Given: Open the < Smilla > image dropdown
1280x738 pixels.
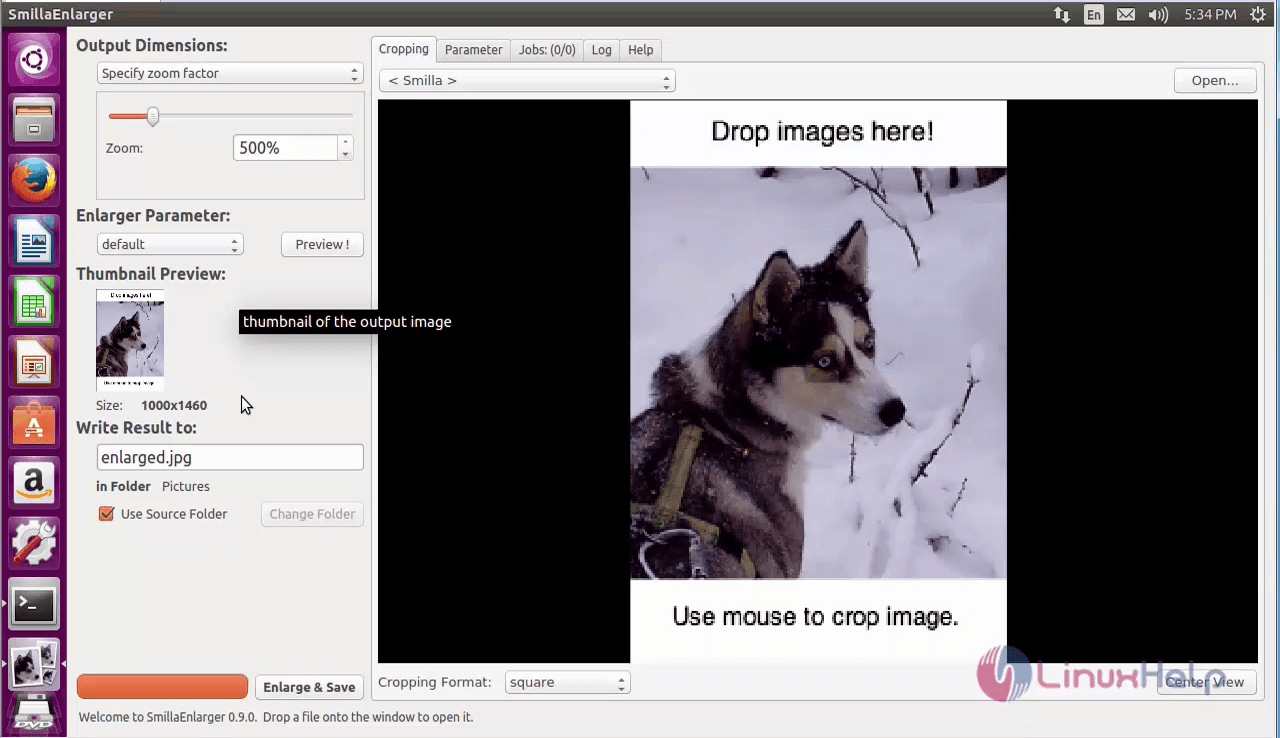Looking at the screenshot, I should click(x=527, y=80).
